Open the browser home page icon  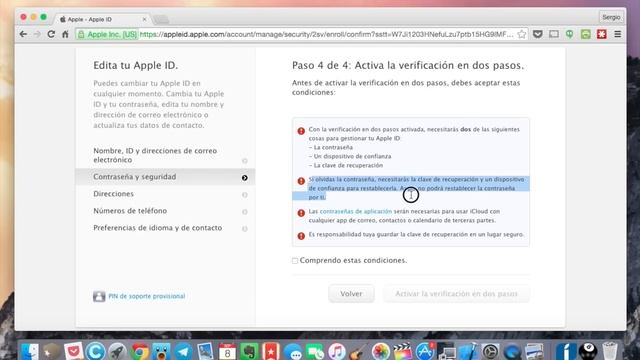65,34
